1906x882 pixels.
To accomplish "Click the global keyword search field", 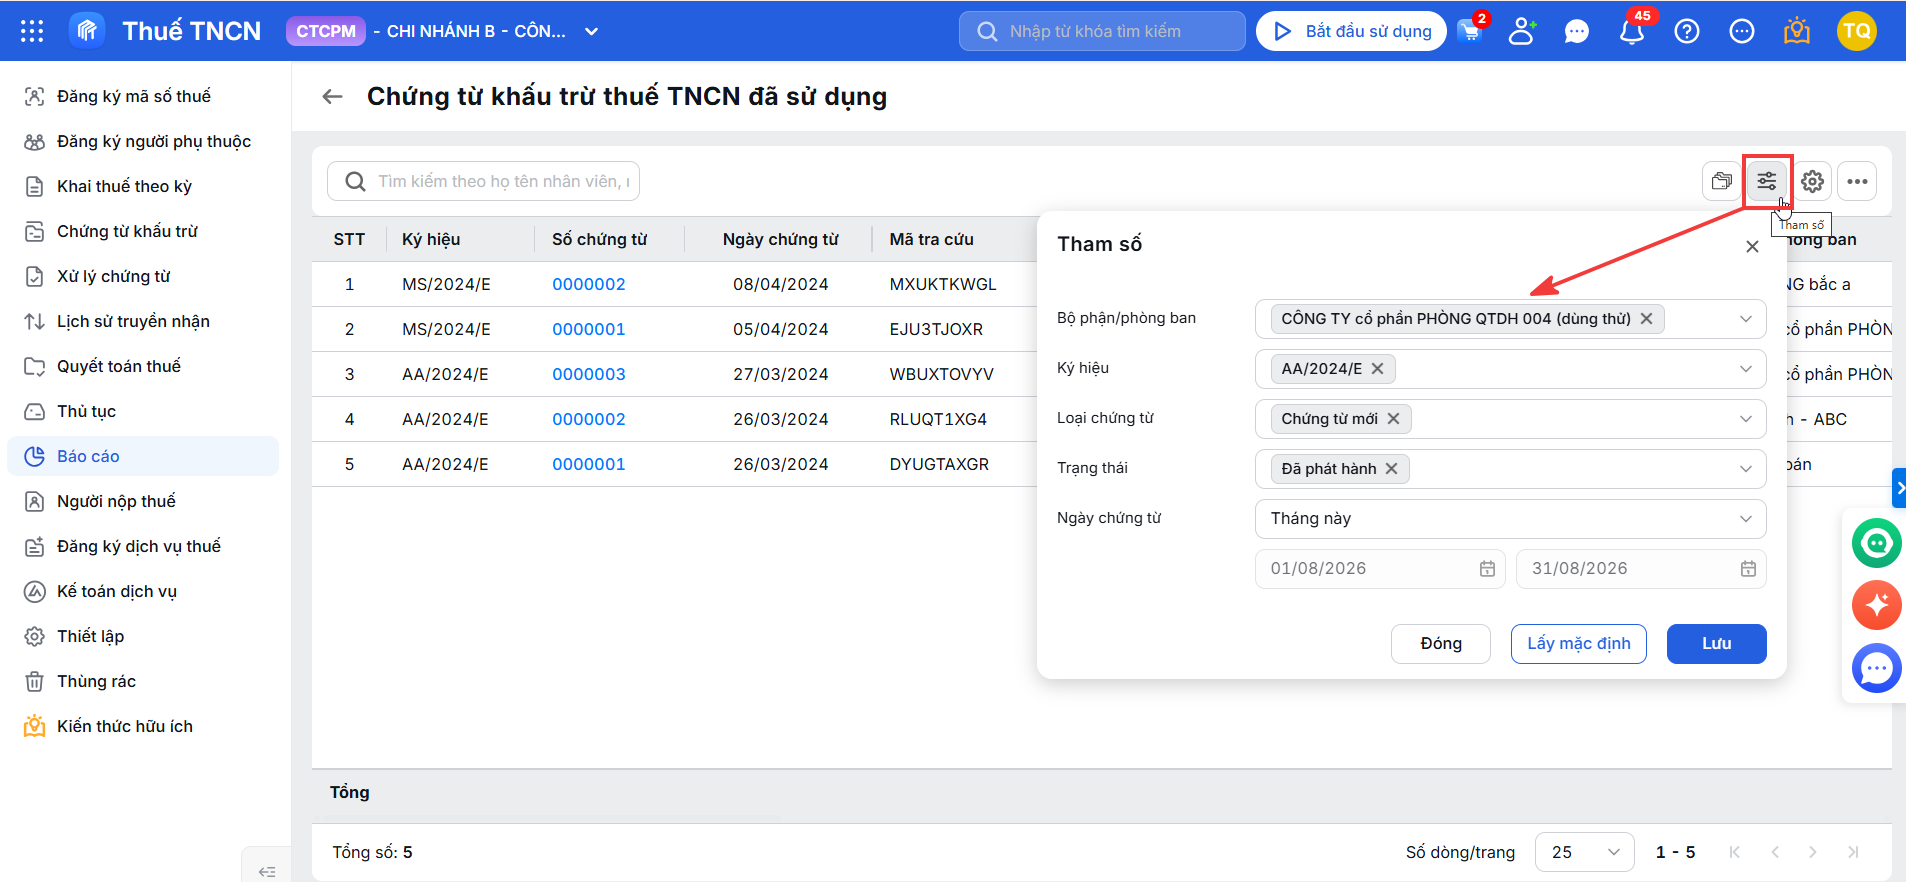I will tap(1102, 31).
